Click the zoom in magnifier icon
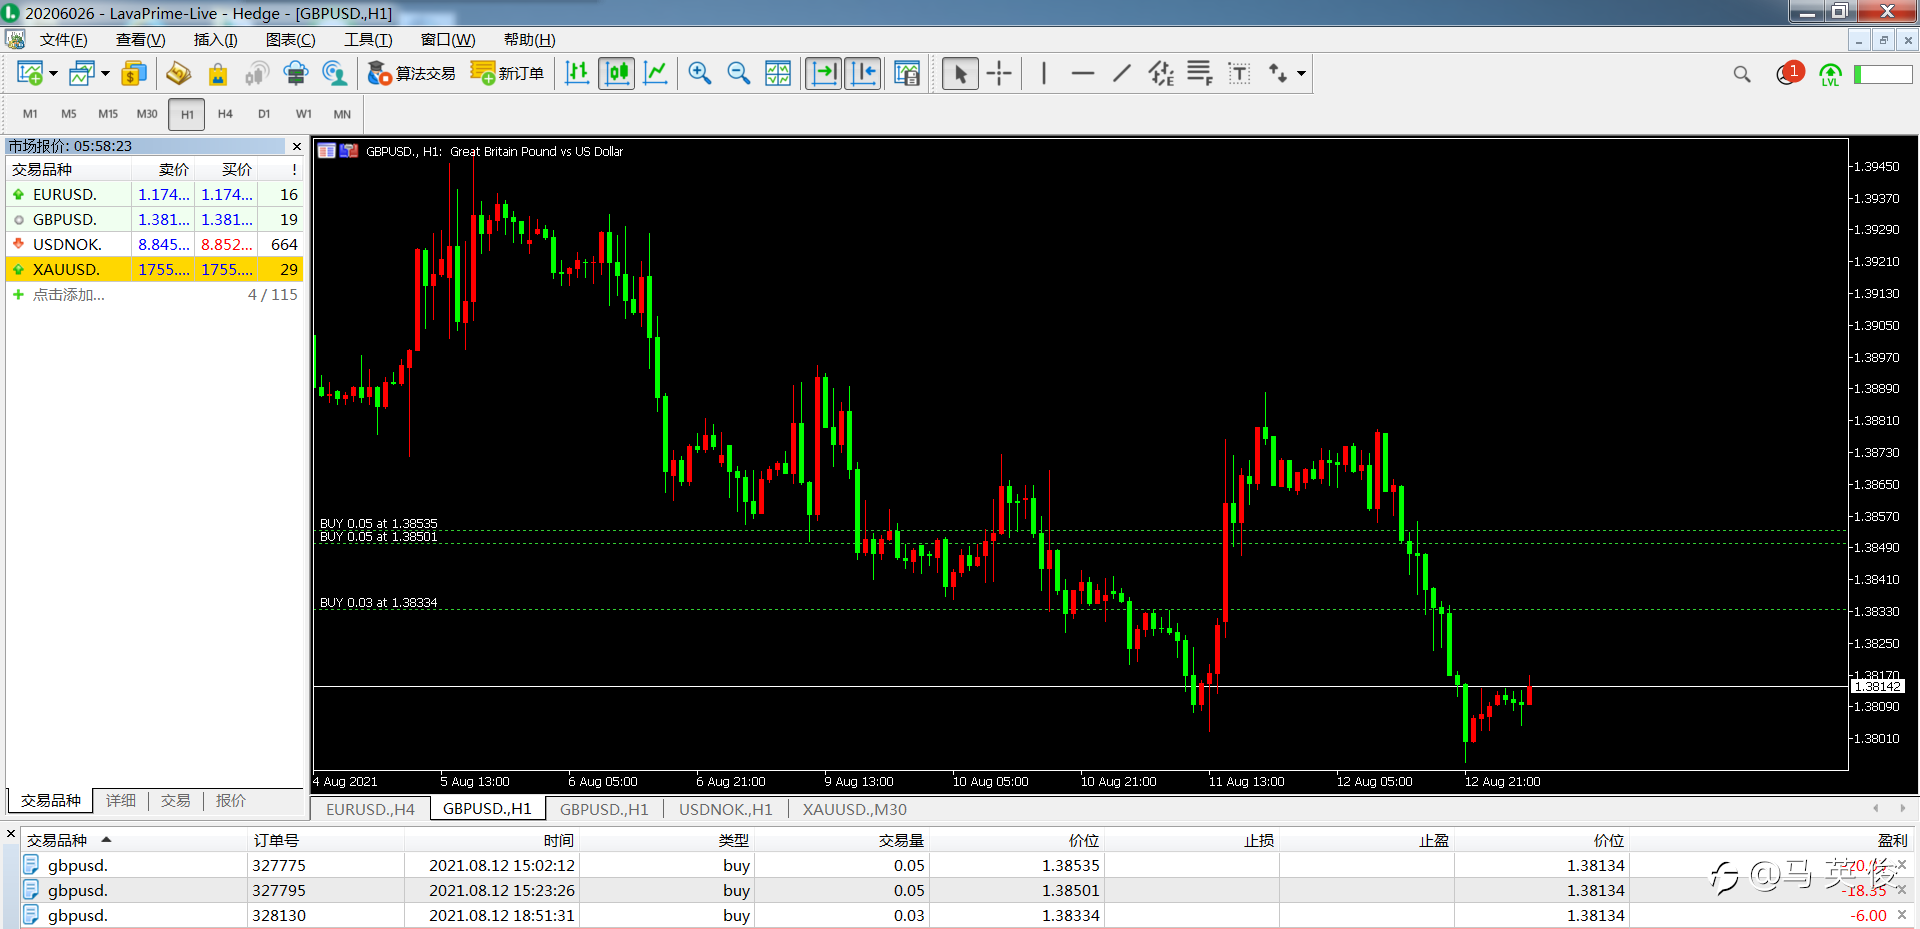The image size is (1920, 929). [x=699, y=73]
